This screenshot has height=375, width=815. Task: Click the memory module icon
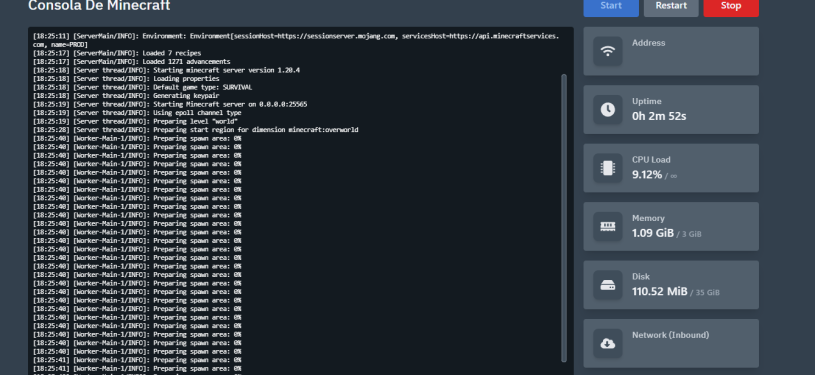pyautogui.click(x=608, y=226)
